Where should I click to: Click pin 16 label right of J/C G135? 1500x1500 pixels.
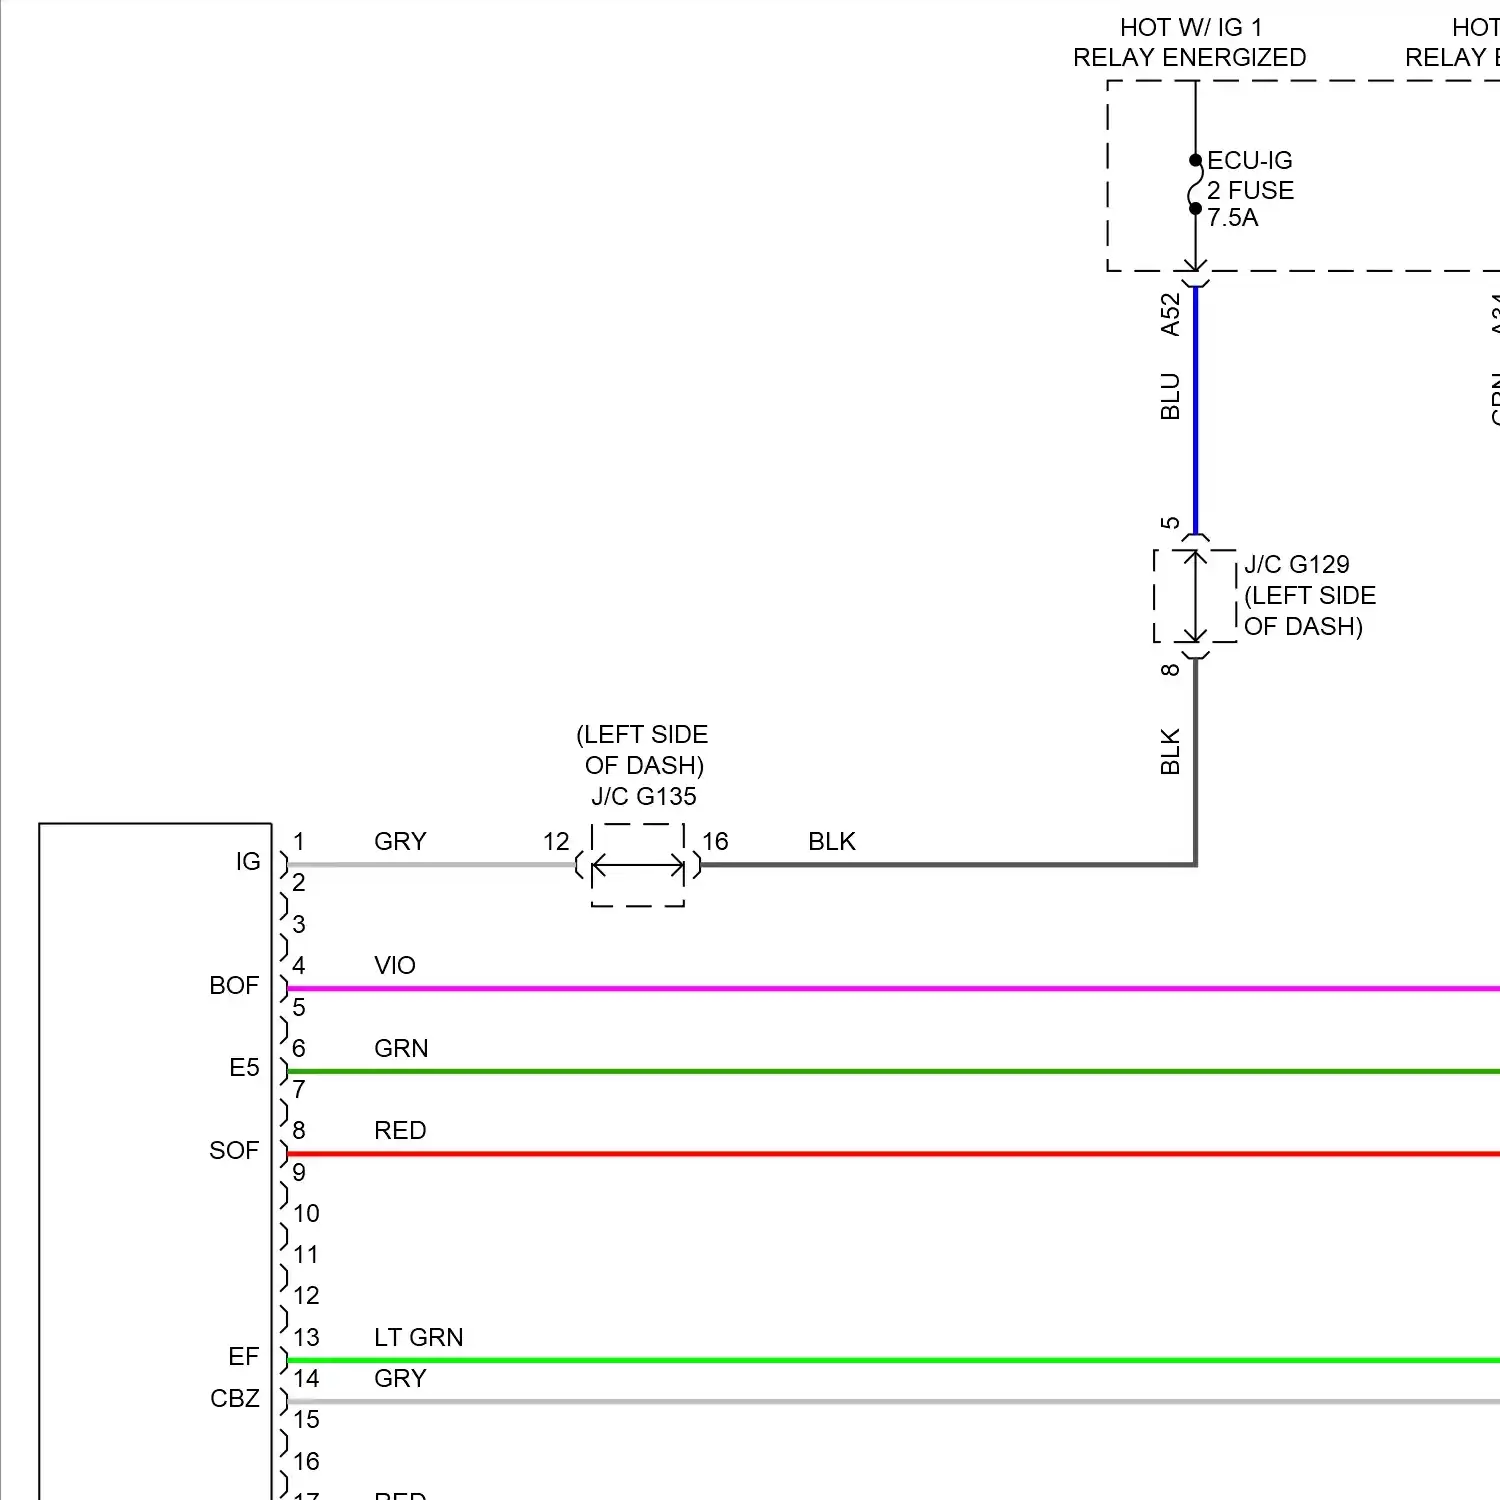[x=715, y=841]
